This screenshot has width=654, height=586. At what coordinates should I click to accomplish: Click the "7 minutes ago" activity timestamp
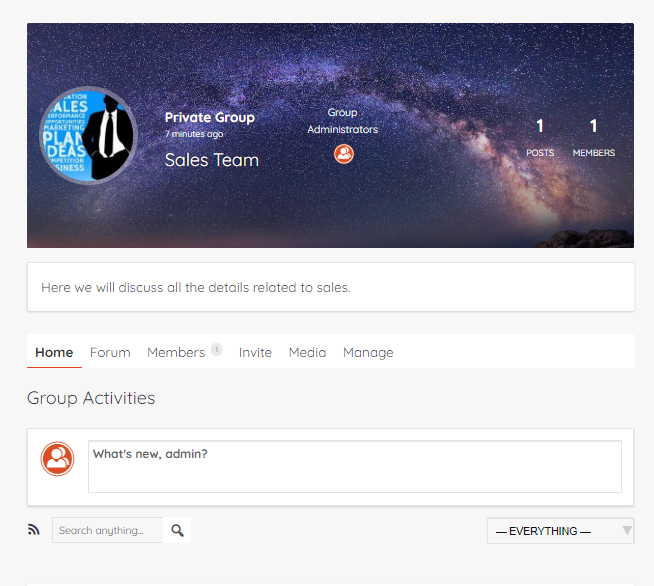click(194, 134)
